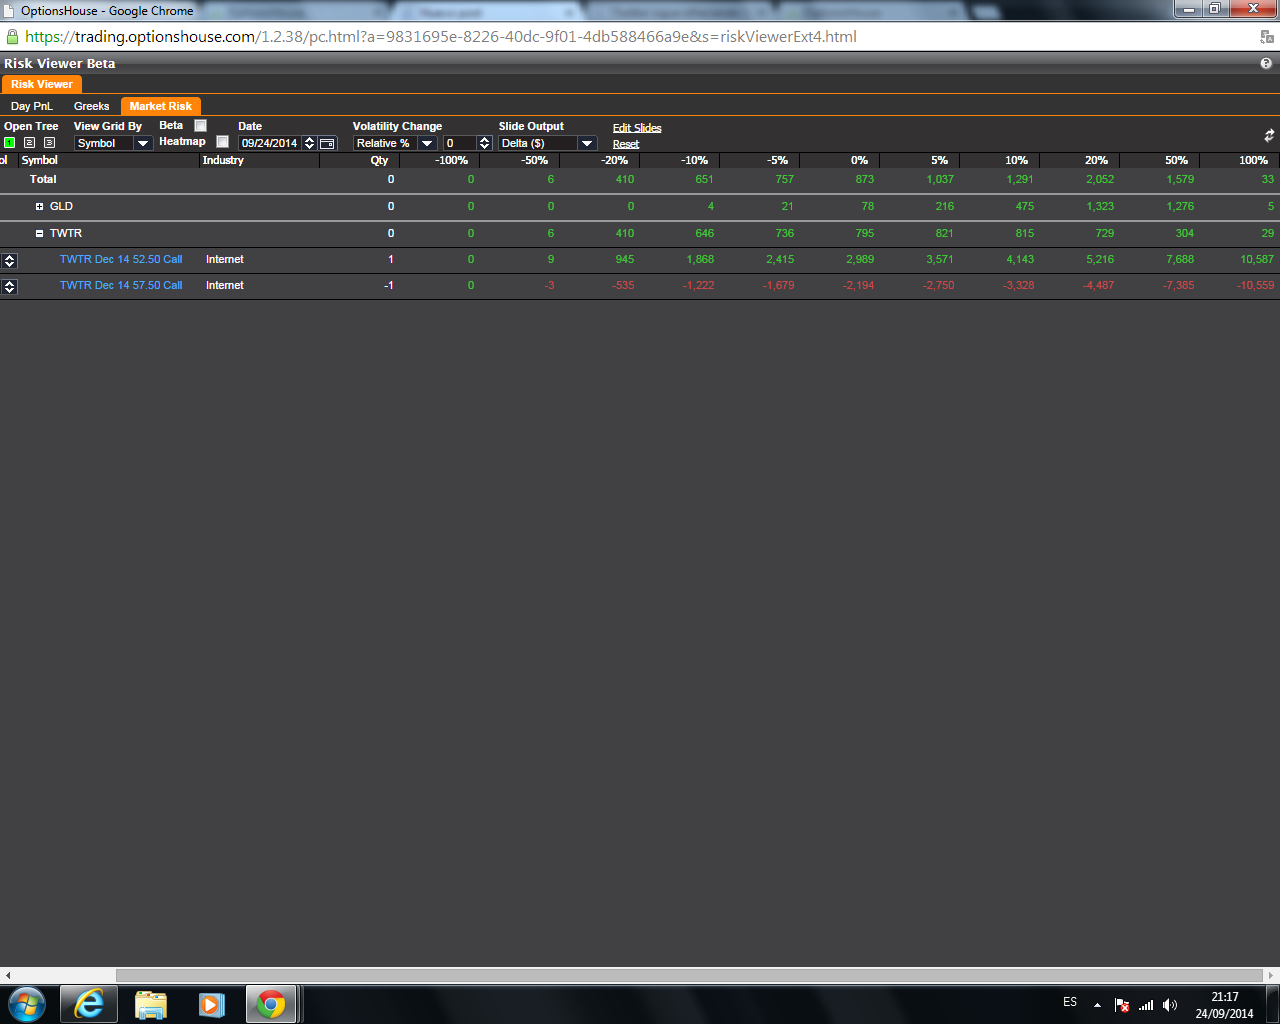Open the taskbar clock and date

point(1224,1005)
